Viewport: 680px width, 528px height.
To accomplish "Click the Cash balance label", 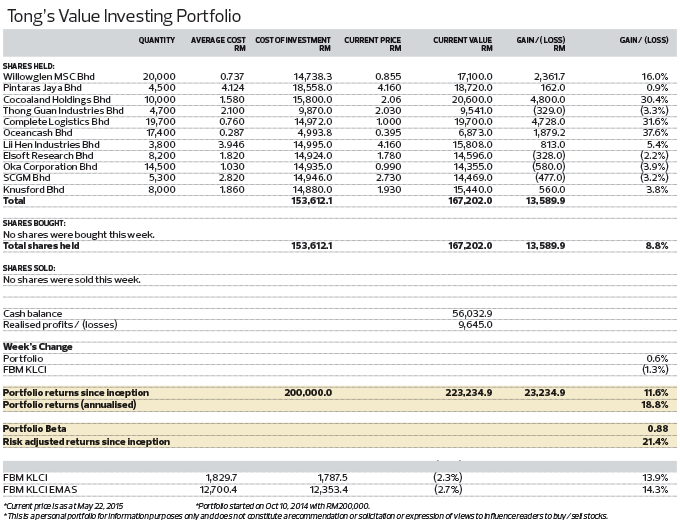I will [x=33, y=314].
